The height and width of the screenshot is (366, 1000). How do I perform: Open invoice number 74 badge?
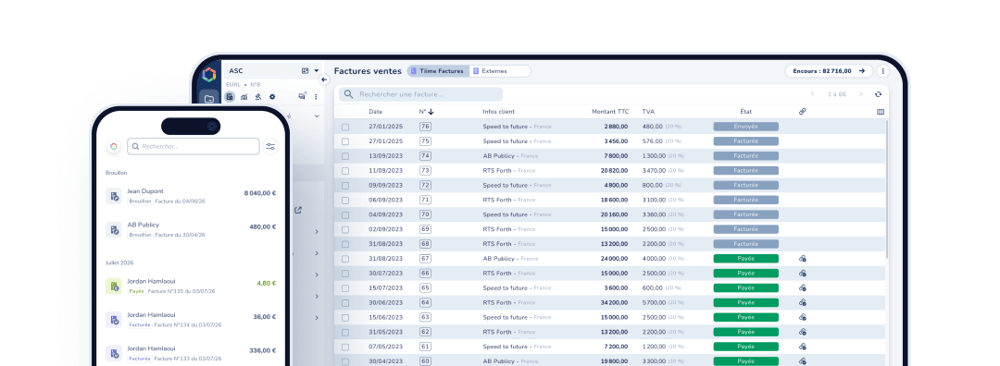[x=425, y=156]
